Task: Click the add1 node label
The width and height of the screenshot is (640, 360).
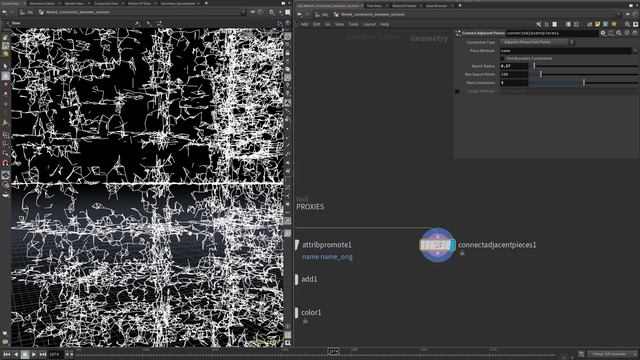Action: tap(309, 279)
